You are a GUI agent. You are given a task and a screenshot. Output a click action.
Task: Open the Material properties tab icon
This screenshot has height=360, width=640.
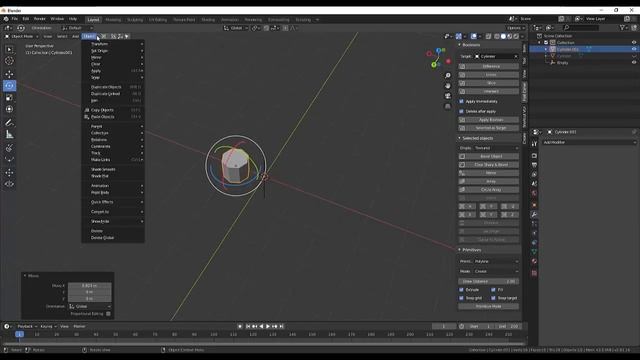point(534,261)
